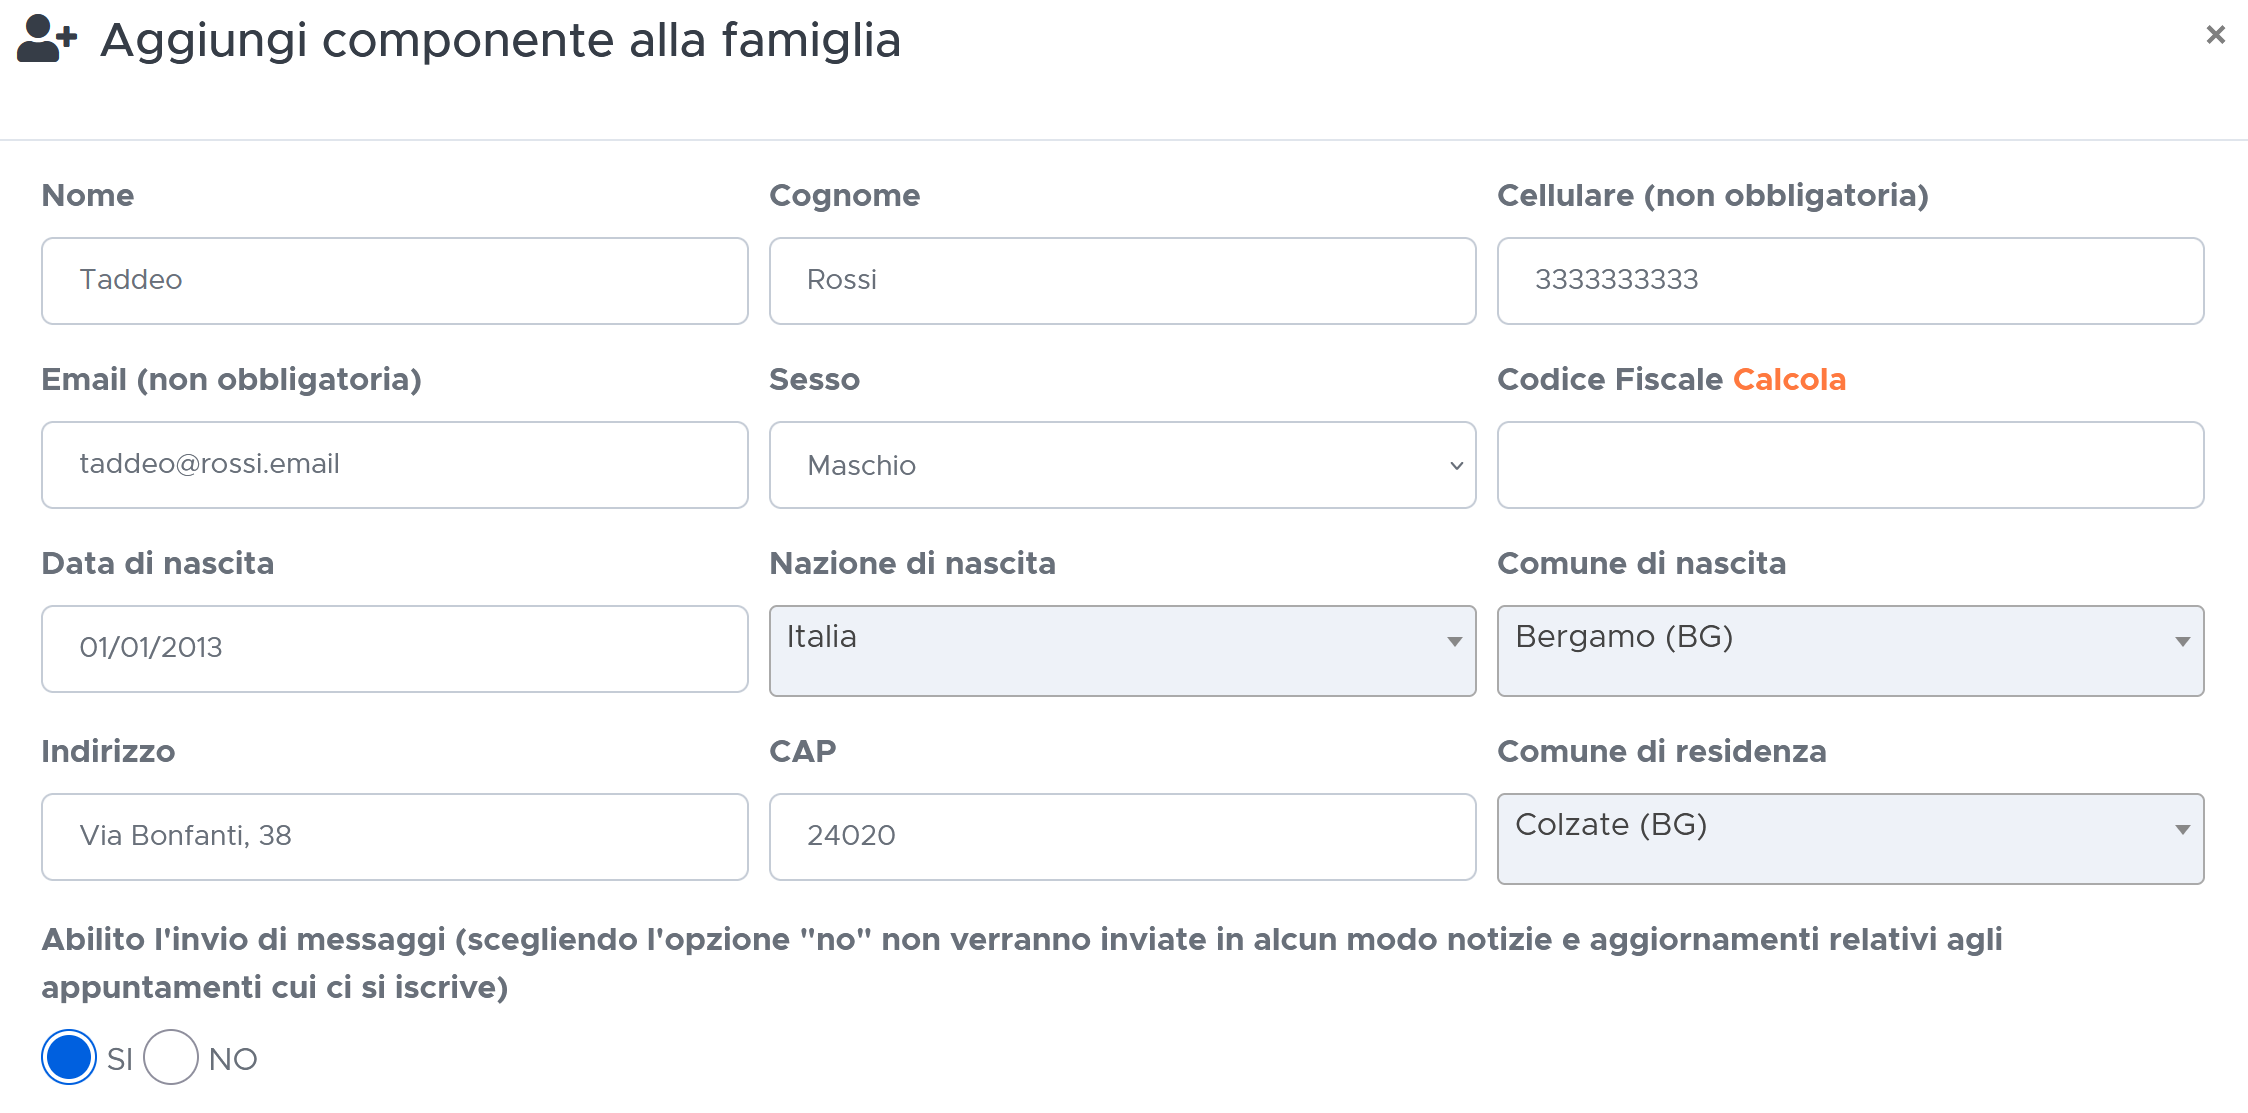Click the add-person icon beside the title
Image resolution: width=2248 pixels, height=1113 pixels.
(x=47, y=39)
